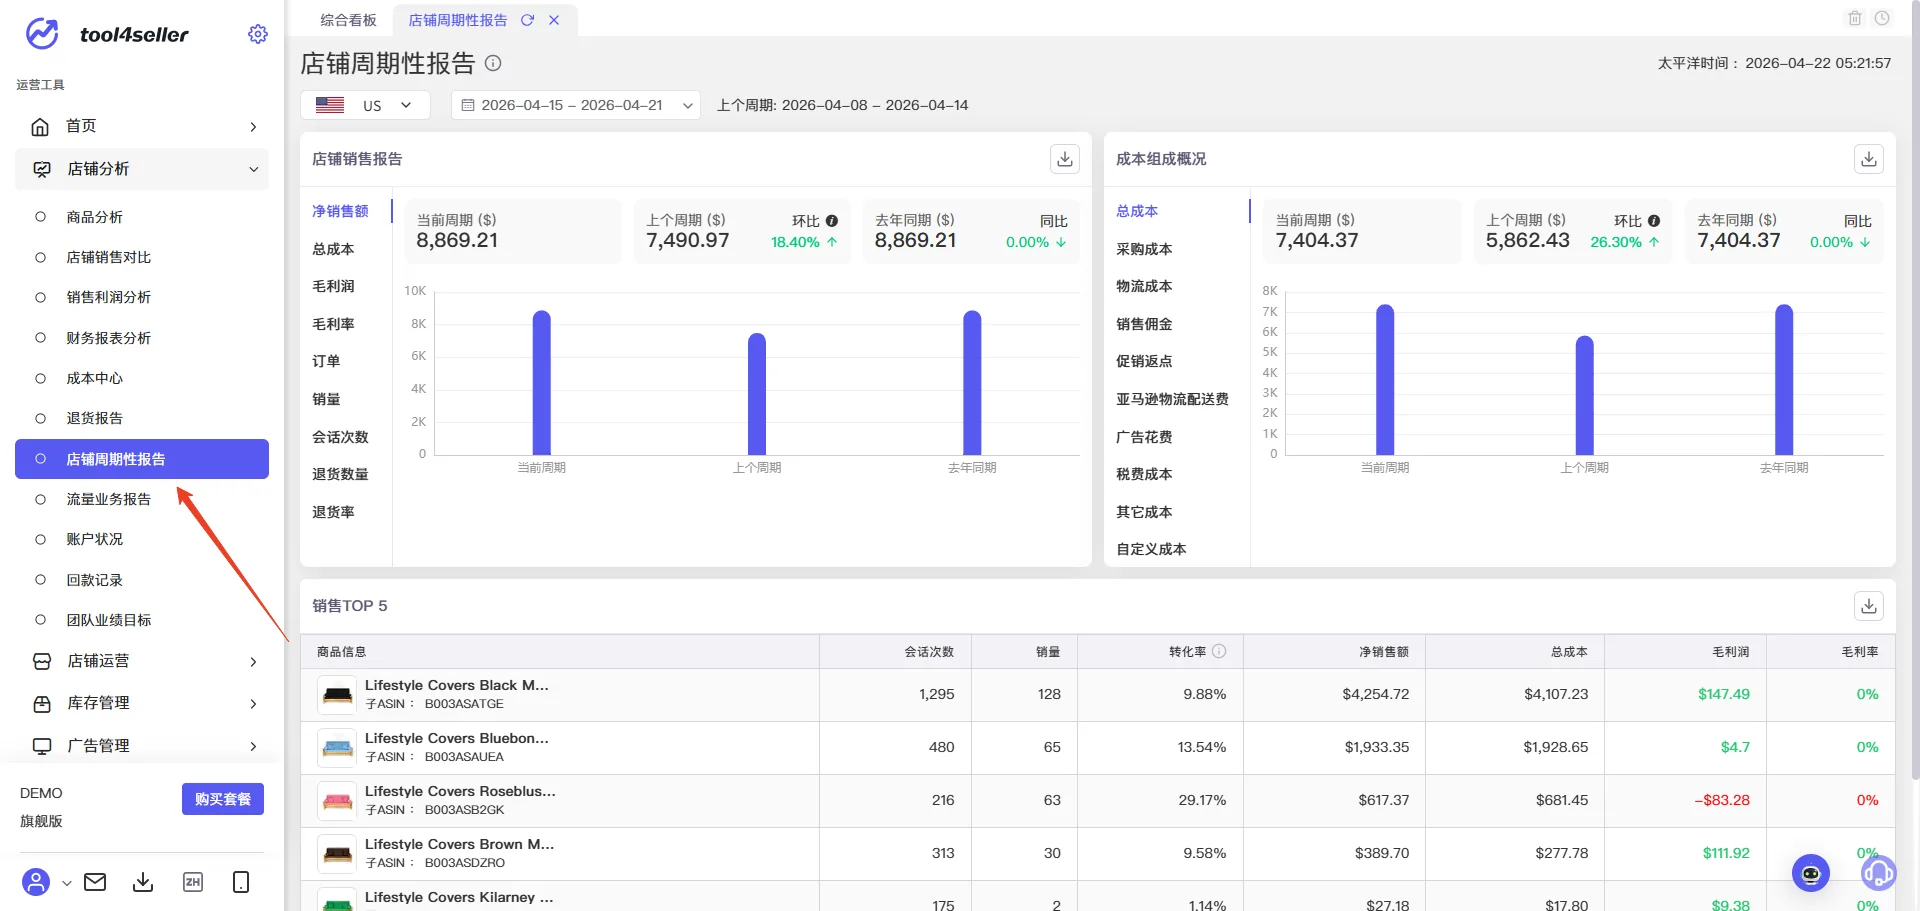Expand the 店铺运营 menu chevron
Image resolution: width=1920 pixels, height=911 pixels.
pos(253,662)
